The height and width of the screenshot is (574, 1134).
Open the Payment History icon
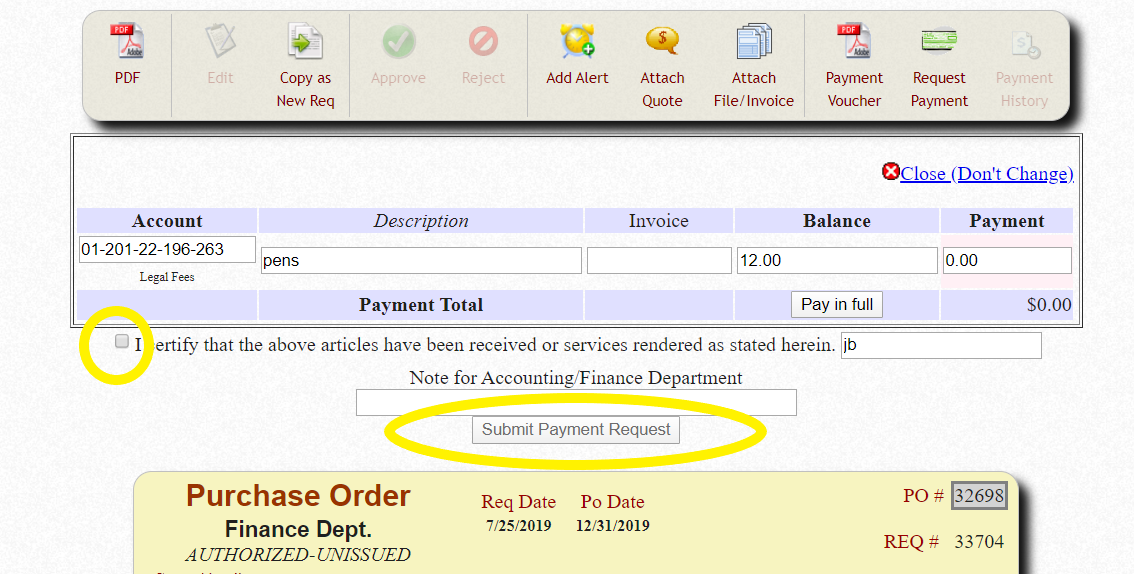[1024, 44]
